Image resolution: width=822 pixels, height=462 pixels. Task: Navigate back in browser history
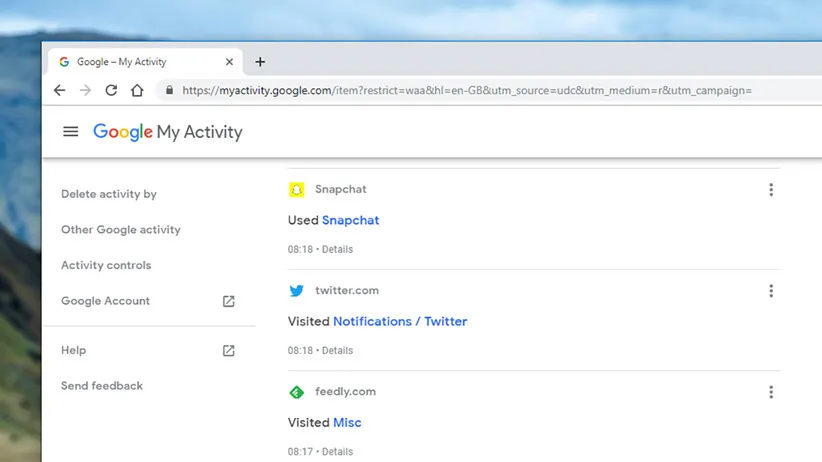59,90
